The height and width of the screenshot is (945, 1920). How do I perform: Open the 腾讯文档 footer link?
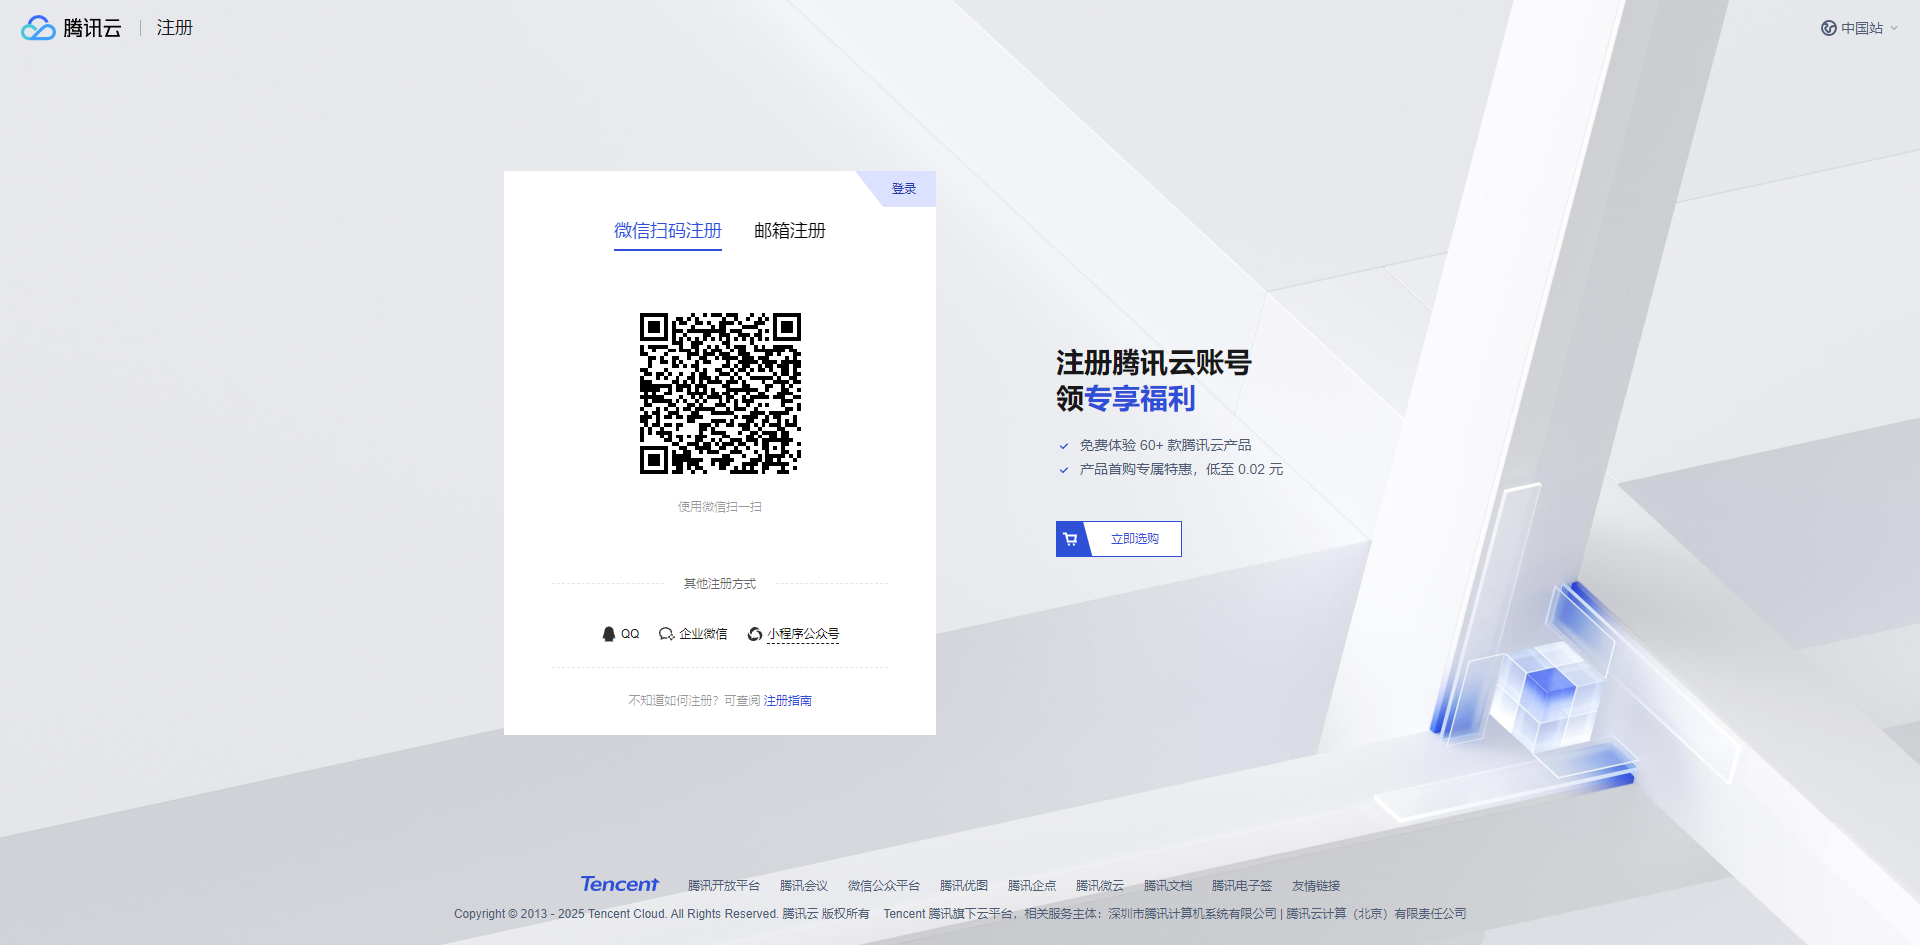tap(1168, 886)
